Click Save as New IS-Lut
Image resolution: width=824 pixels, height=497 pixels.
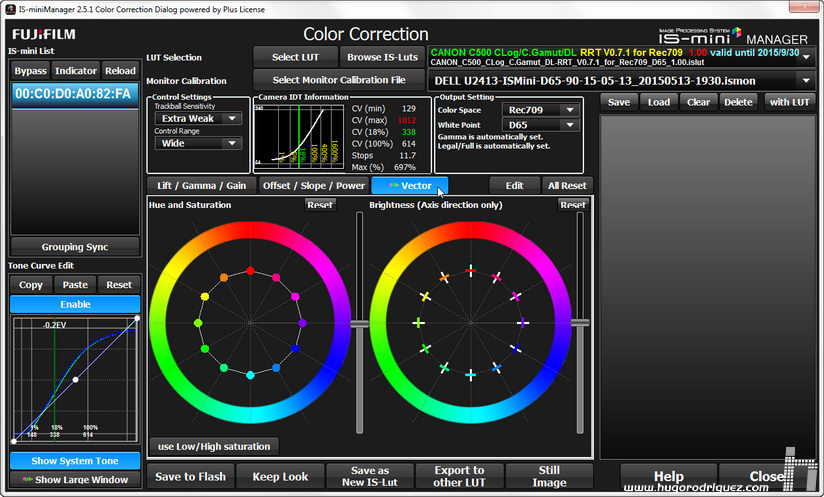[x=370, y=477]
